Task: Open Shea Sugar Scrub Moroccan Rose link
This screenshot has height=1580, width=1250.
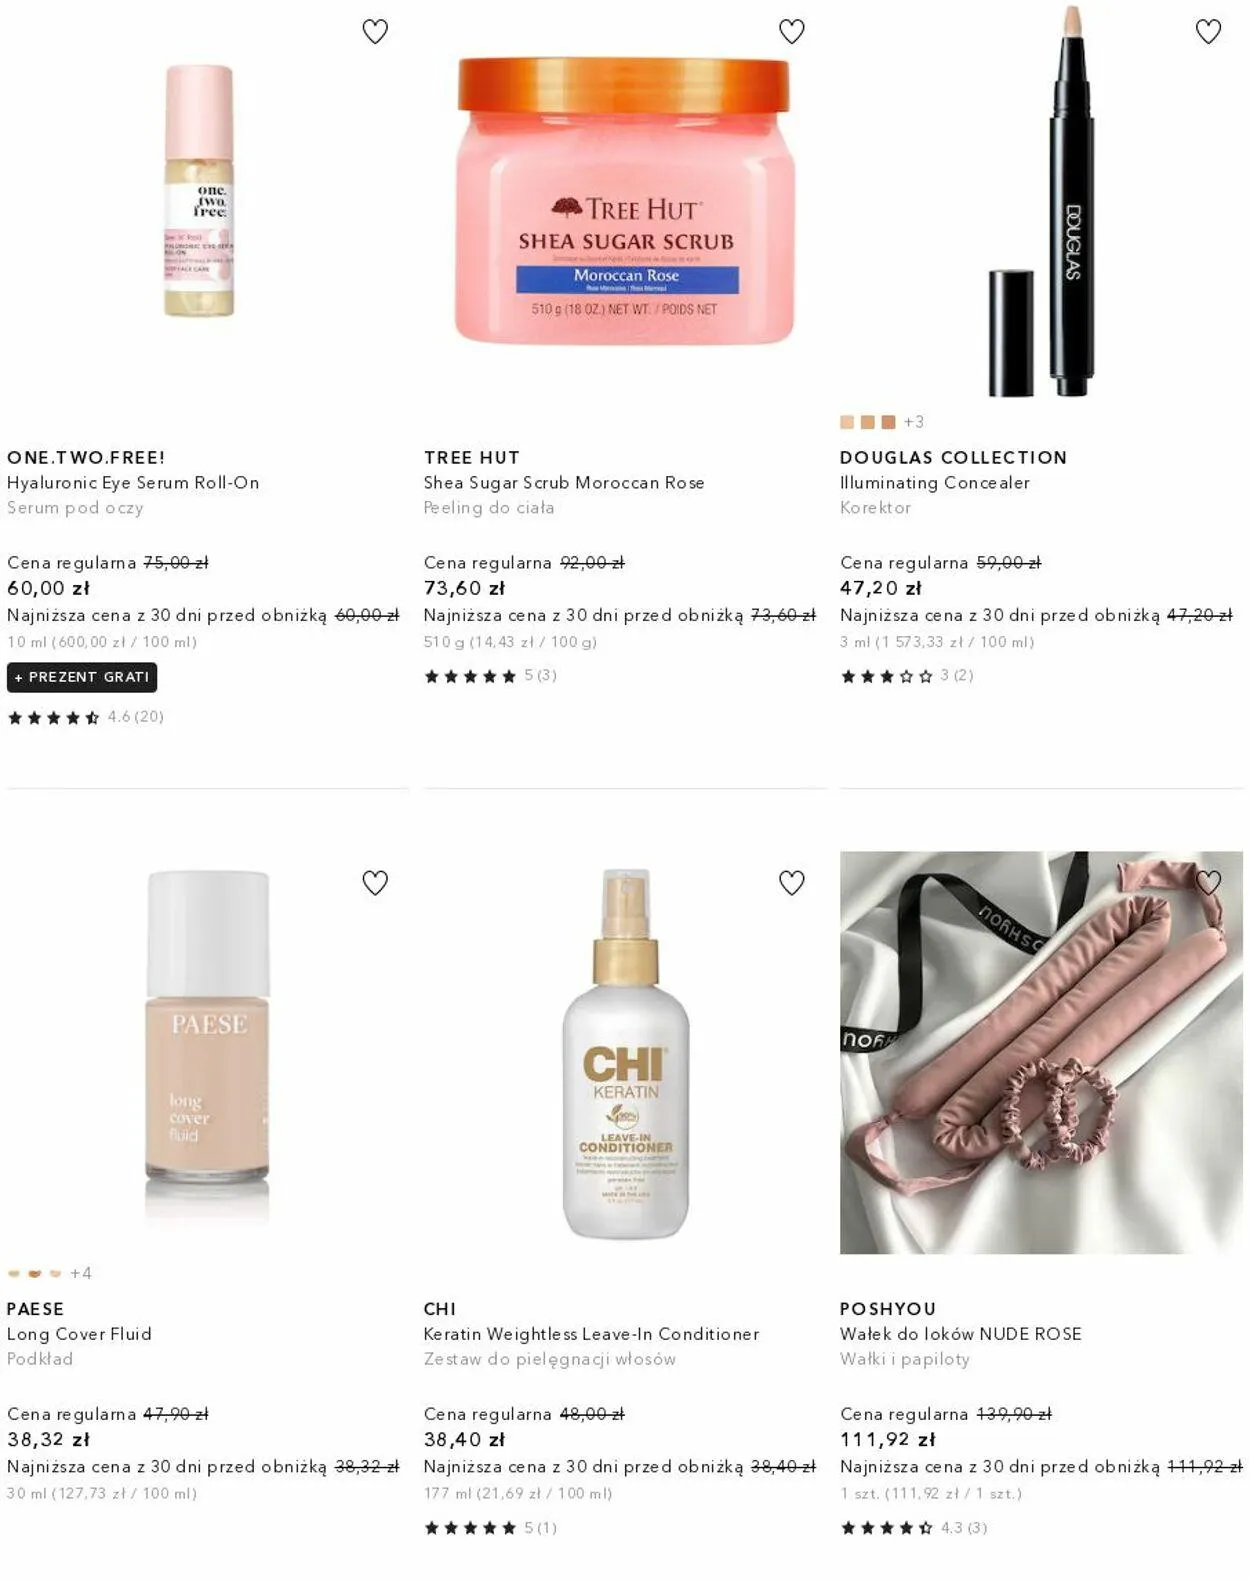Action: pos(564,482)
